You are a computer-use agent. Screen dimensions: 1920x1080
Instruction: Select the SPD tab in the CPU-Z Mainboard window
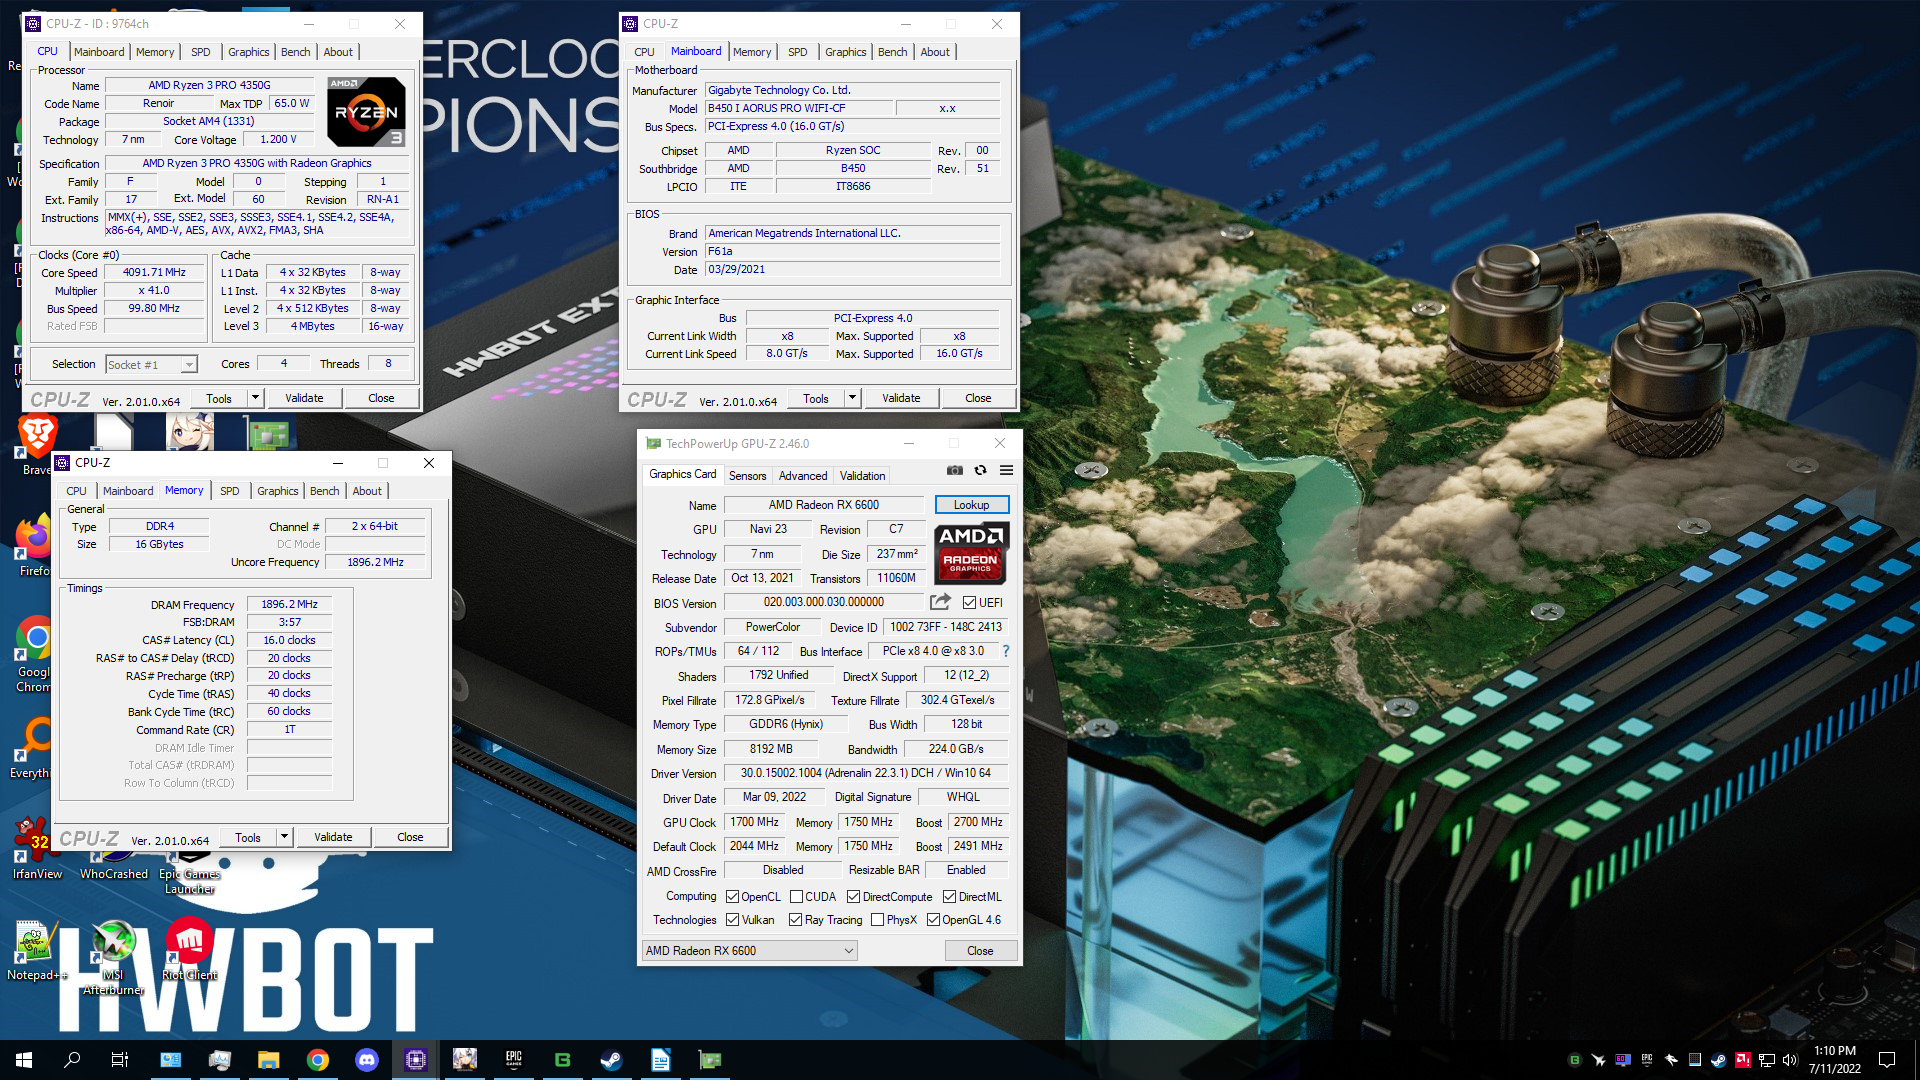point(797,52)
